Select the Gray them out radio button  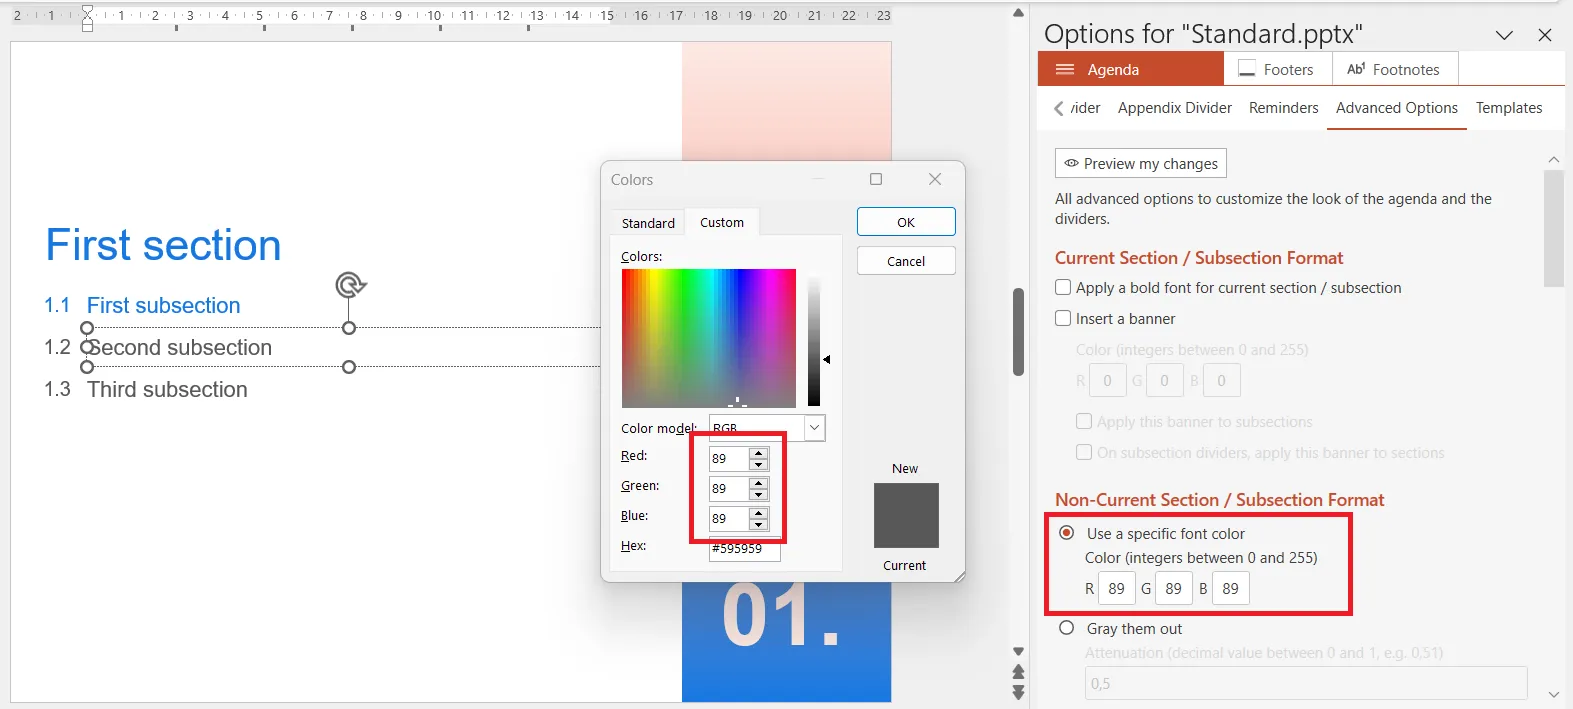(x=1067, y=628)
